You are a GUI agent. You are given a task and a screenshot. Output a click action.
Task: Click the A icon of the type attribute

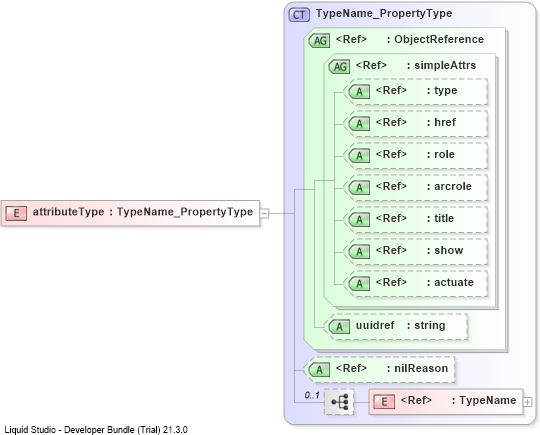point(359,92)
